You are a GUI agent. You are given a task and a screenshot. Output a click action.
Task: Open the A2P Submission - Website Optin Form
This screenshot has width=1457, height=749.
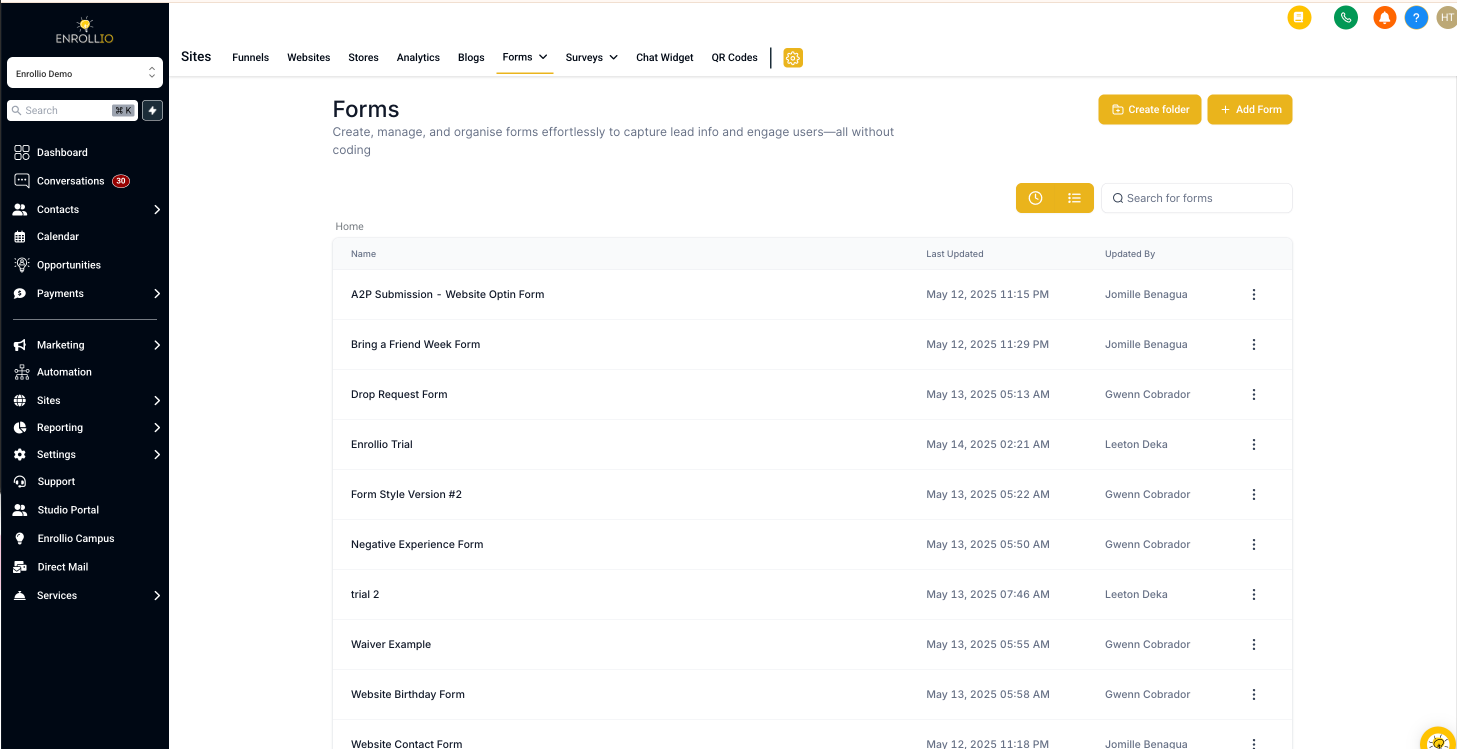(447, 294)
